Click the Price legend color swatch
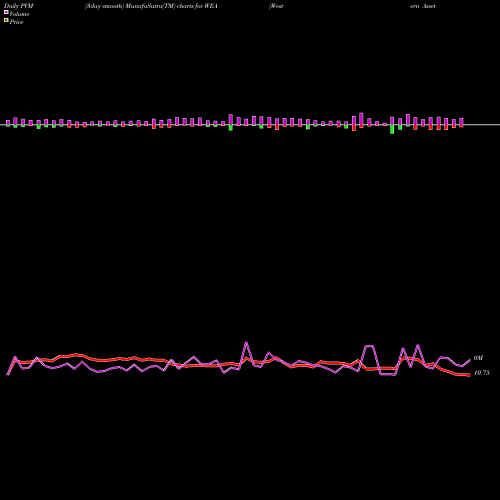The width and height of the screenshot is (500, 500). [x=6, y=20]
